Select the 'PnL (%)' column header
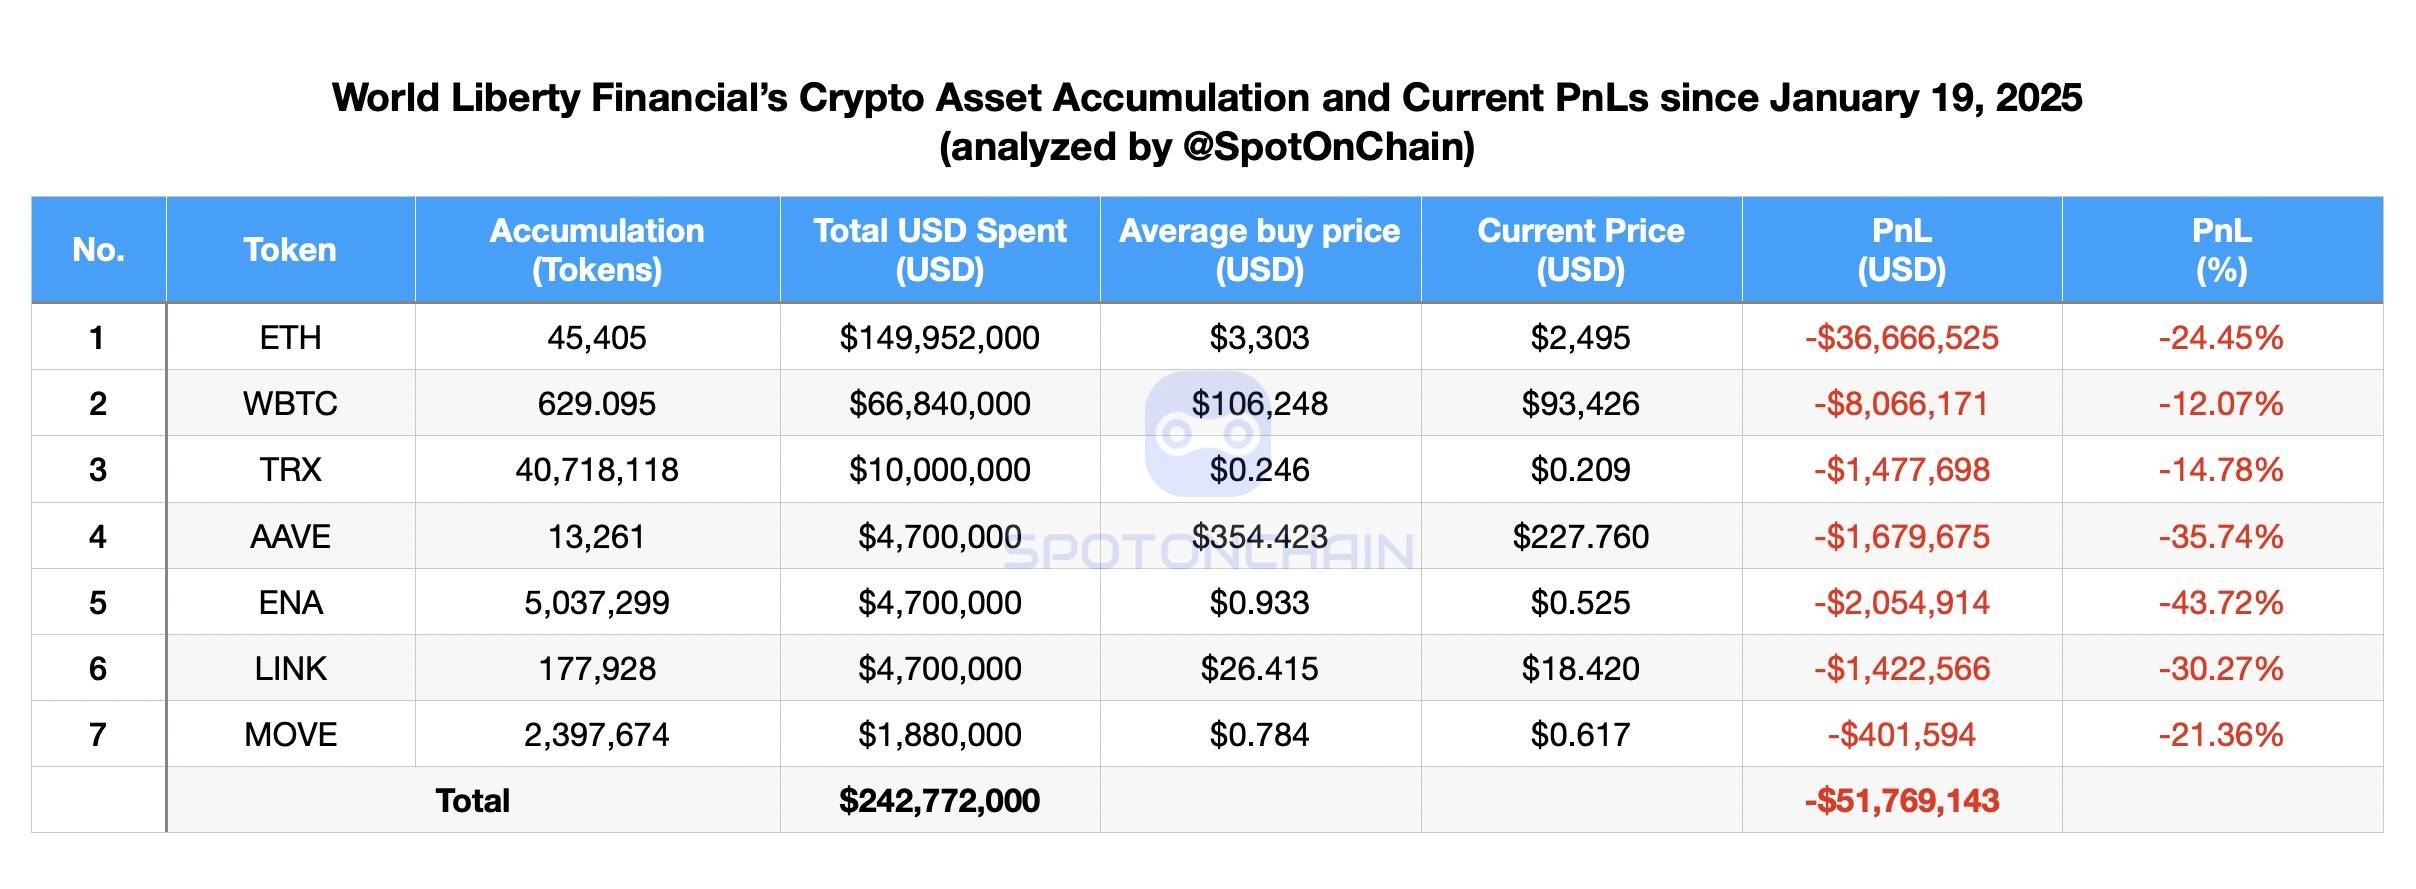The image size is (2416, 889). pyautogui.click(x=2221, y=250)
